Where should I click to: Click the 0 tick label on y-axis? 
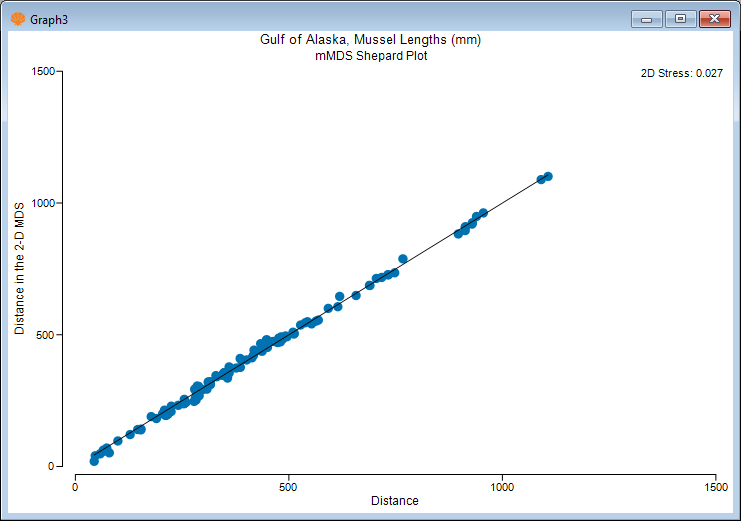click(x=54, y=466)
